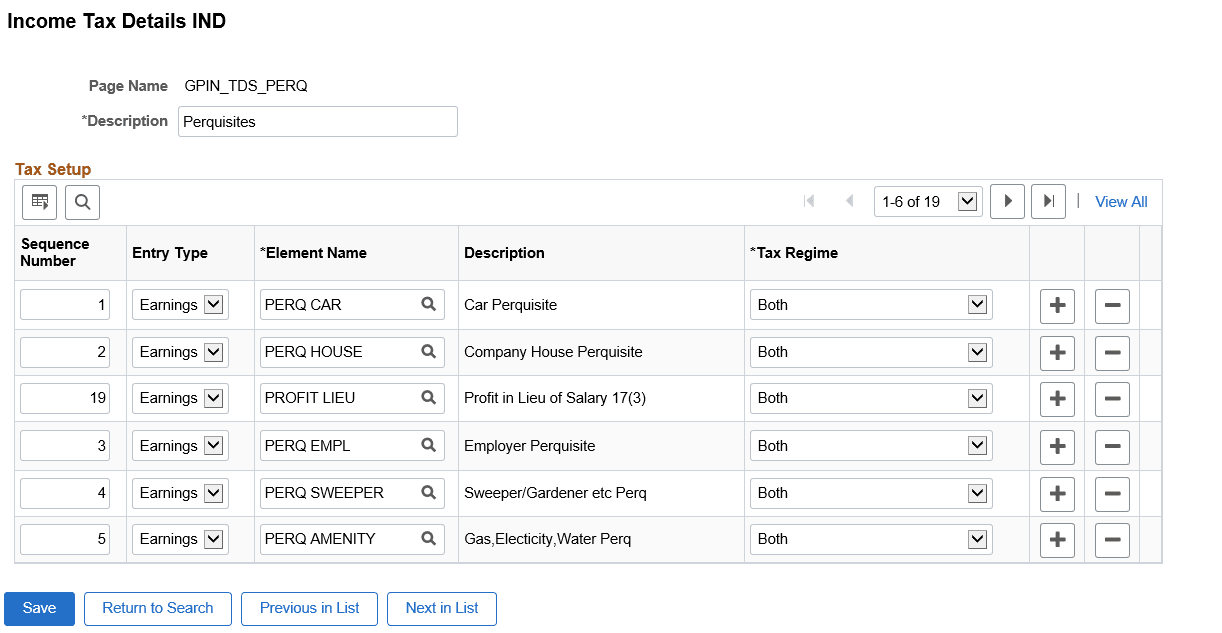
Task: Jump to the last page of rows
Action: point(1048,201)
